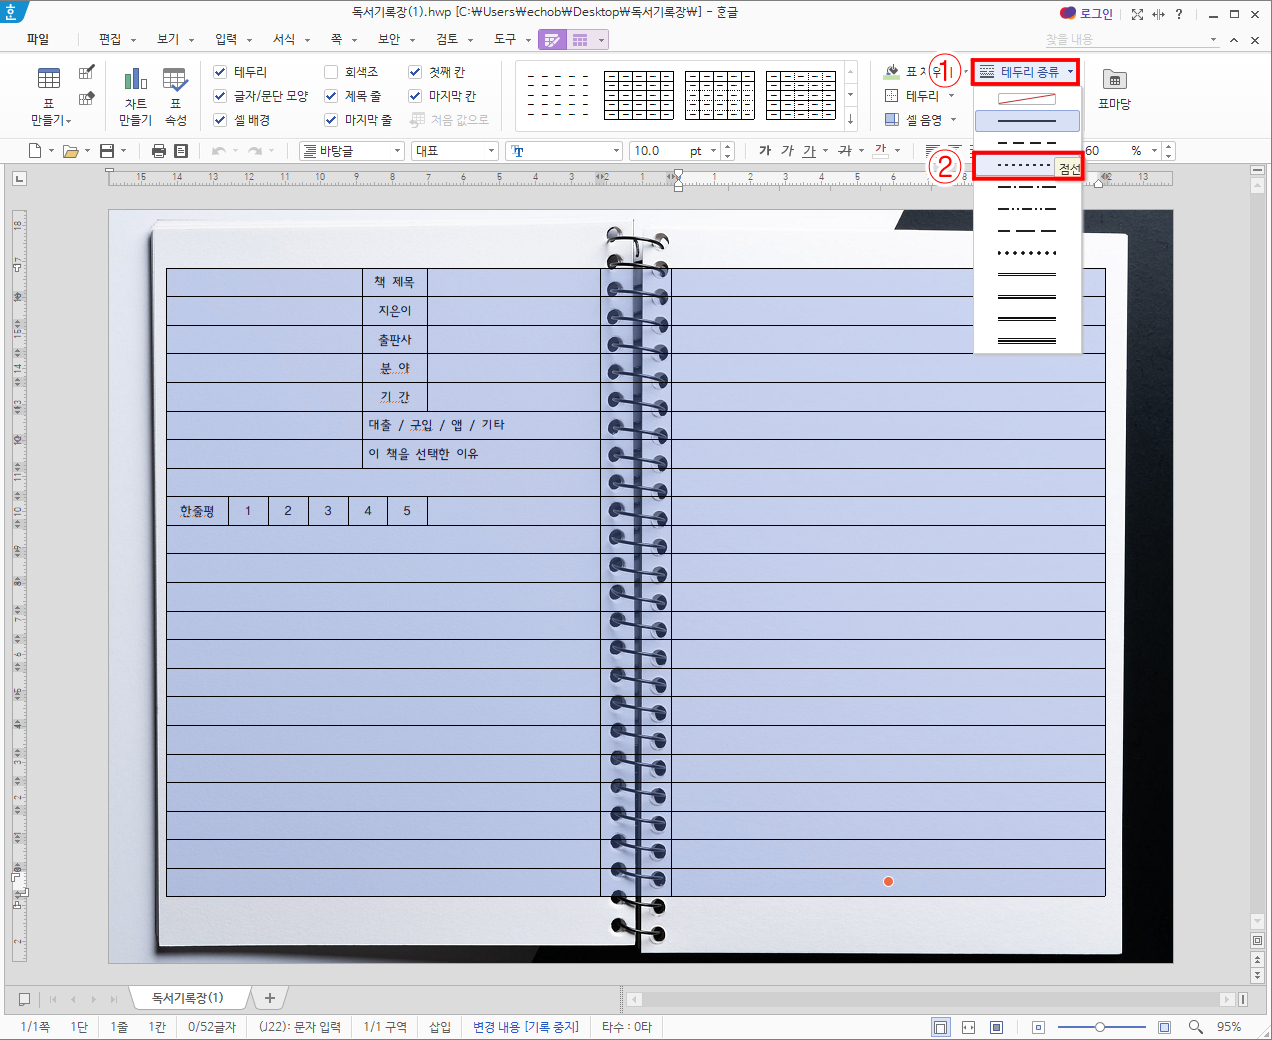Enable the 회색조 checkbox
The height and width of the screenshot is (1040, 1272).
(331, 72)
